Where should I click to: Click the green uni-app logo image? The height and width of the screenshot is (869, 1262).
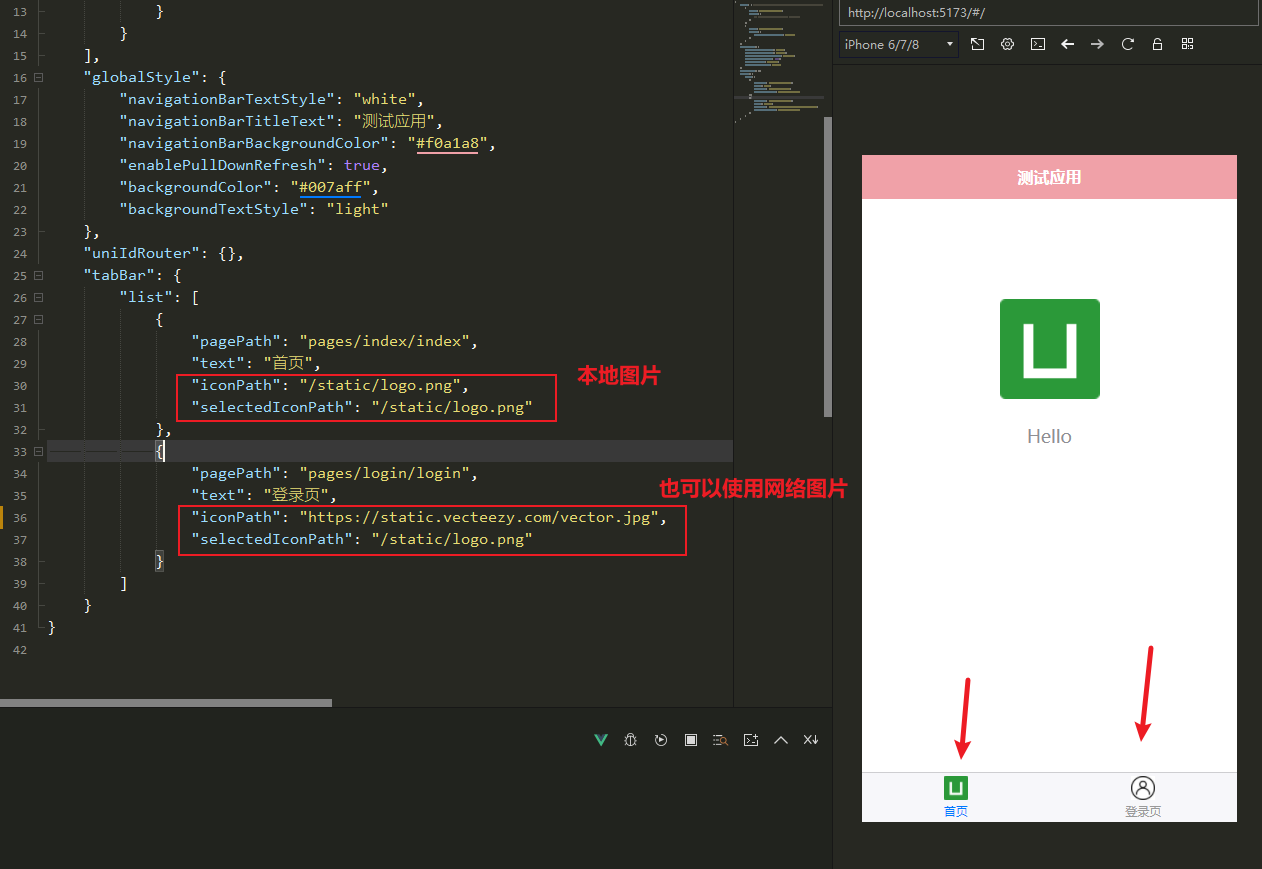(1049, 349)
